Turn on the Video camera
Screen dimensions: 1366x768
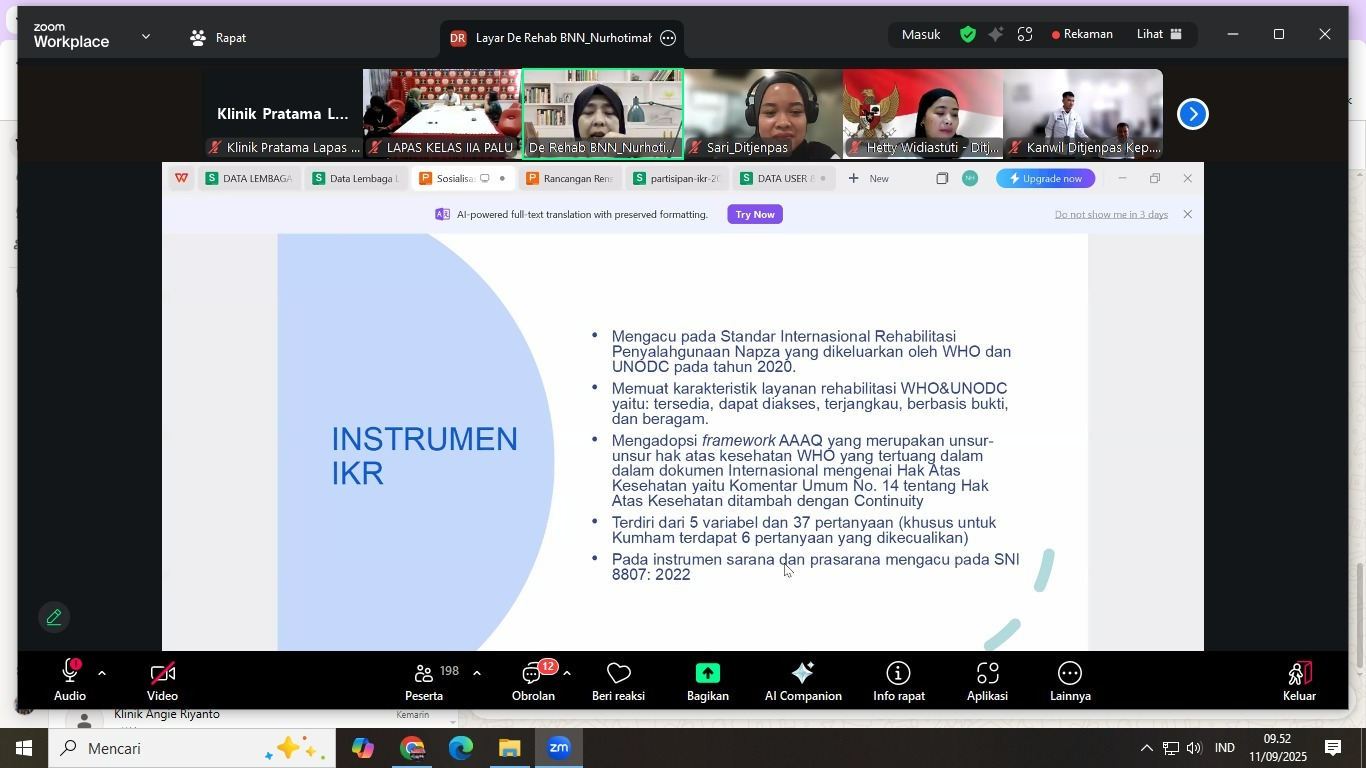tap(163, 681)
